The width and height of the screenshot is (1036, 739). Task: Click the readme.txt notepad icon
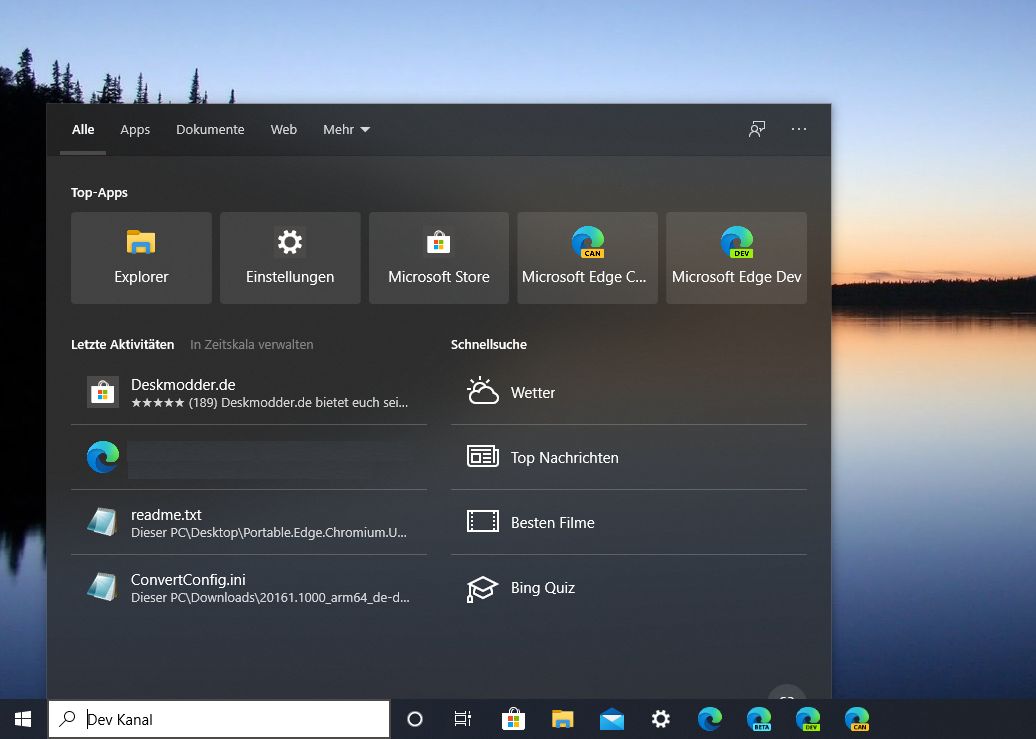pyautogui.click(x=102, y=522)
